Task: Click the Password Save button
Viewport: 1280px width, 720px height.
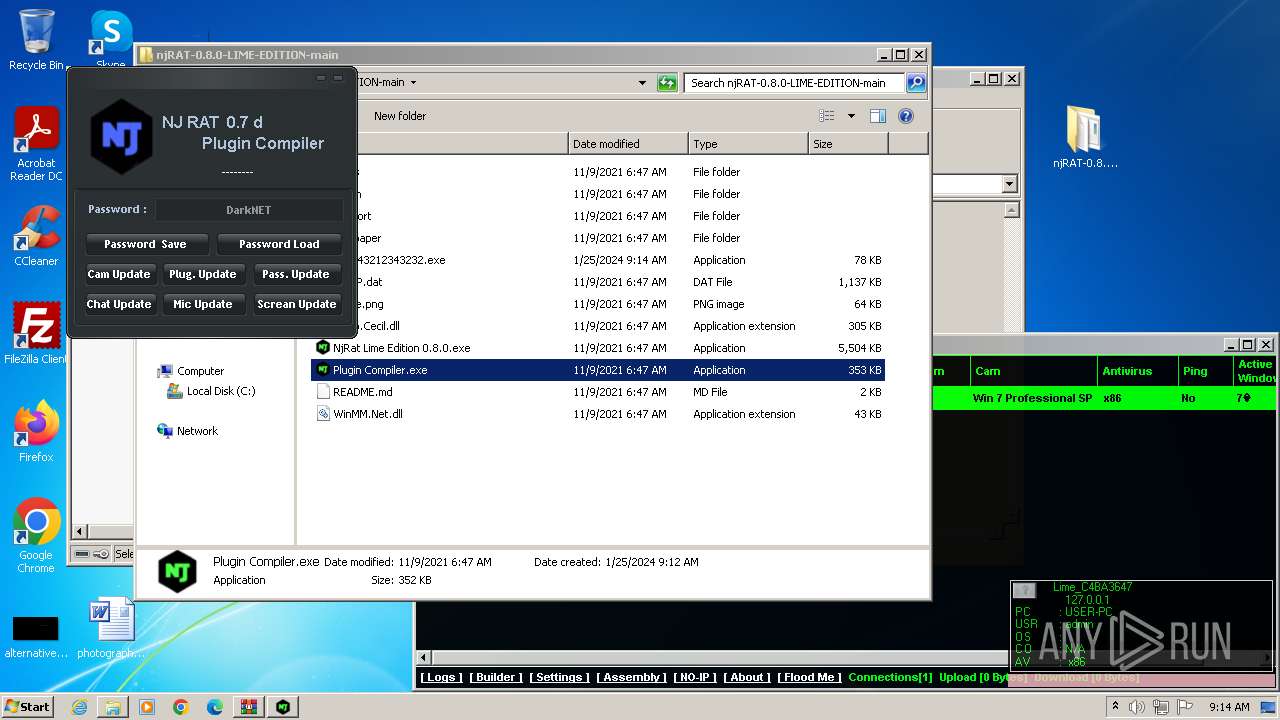Action: click(145, 244)
